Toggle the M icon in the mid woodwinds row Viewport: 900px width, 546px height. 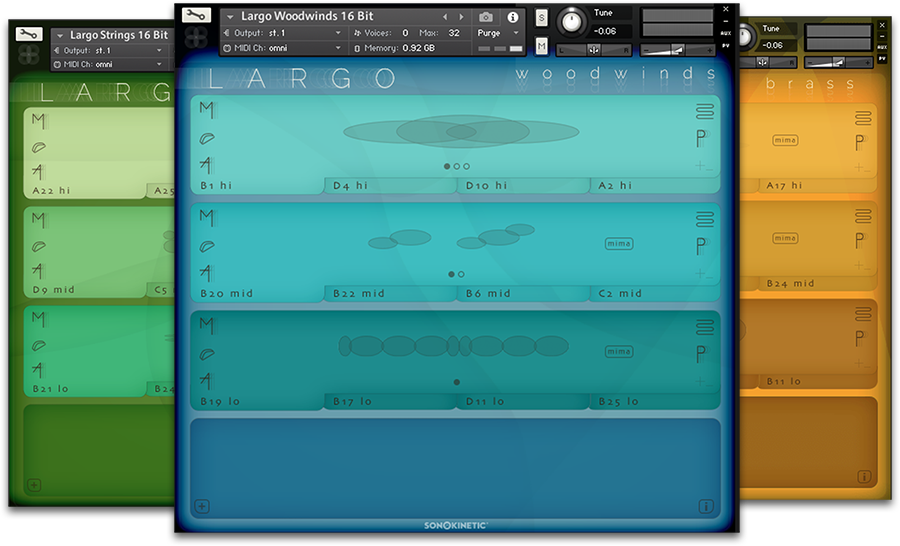206,217
